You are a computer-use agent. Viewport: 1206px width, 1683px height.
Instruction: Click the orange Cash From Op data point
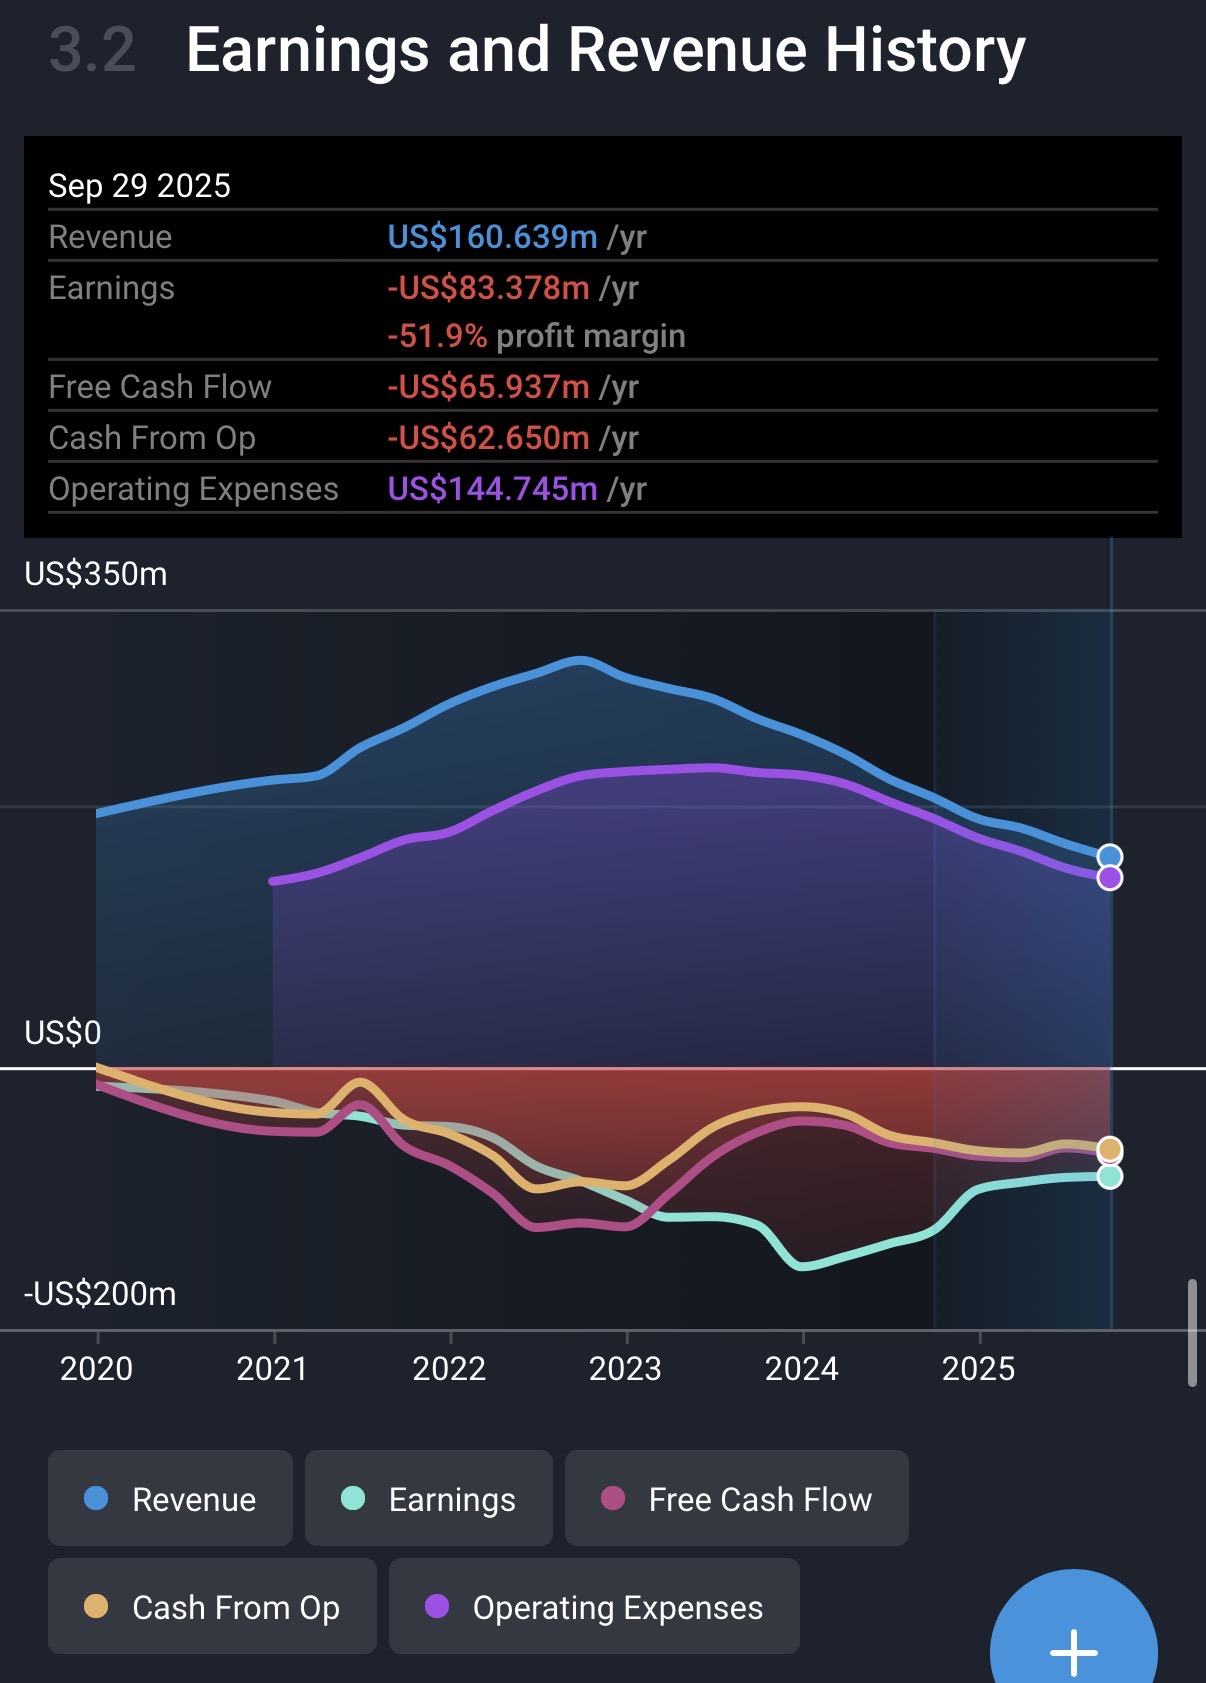coord(1109,1149)
